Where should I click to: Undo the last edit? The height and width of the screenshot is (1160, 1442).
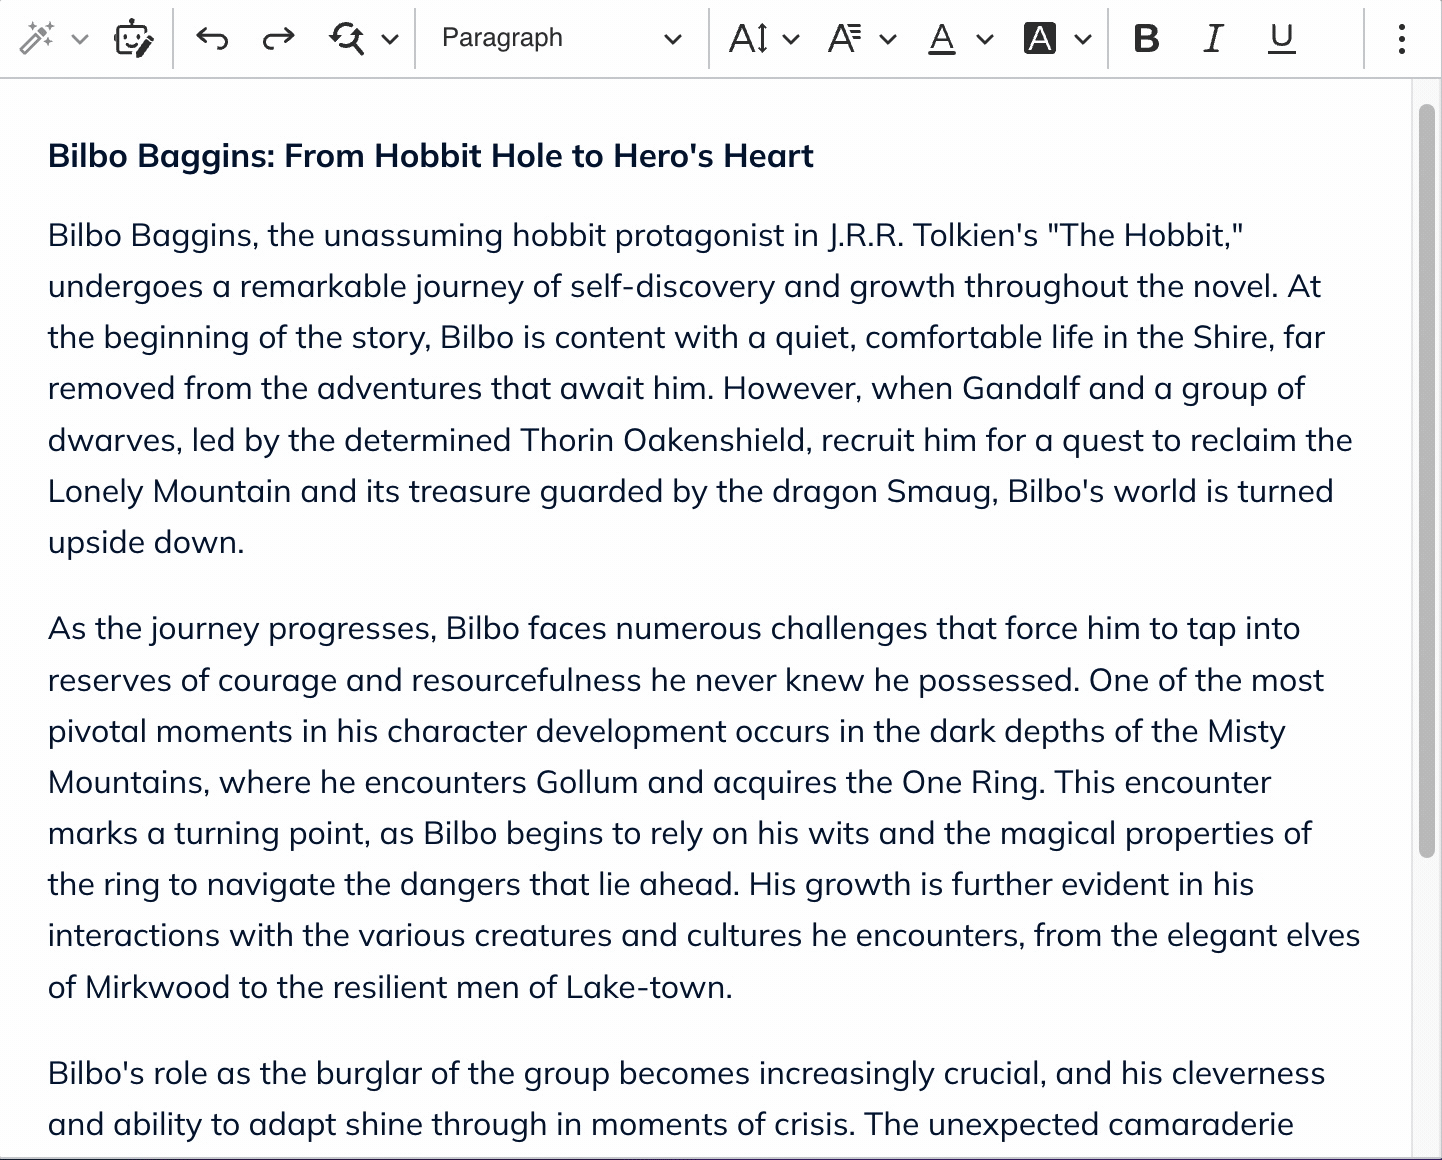click(212, 39)
